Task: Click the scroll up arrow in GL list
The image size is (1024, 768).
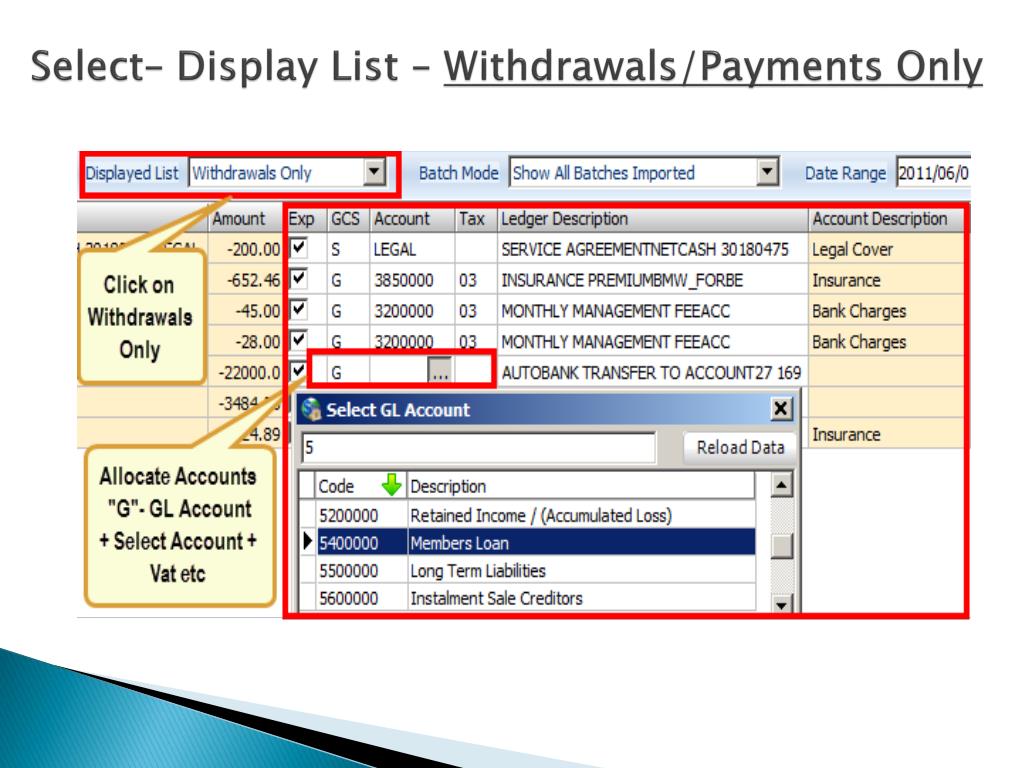Action: tap(781, 485)
